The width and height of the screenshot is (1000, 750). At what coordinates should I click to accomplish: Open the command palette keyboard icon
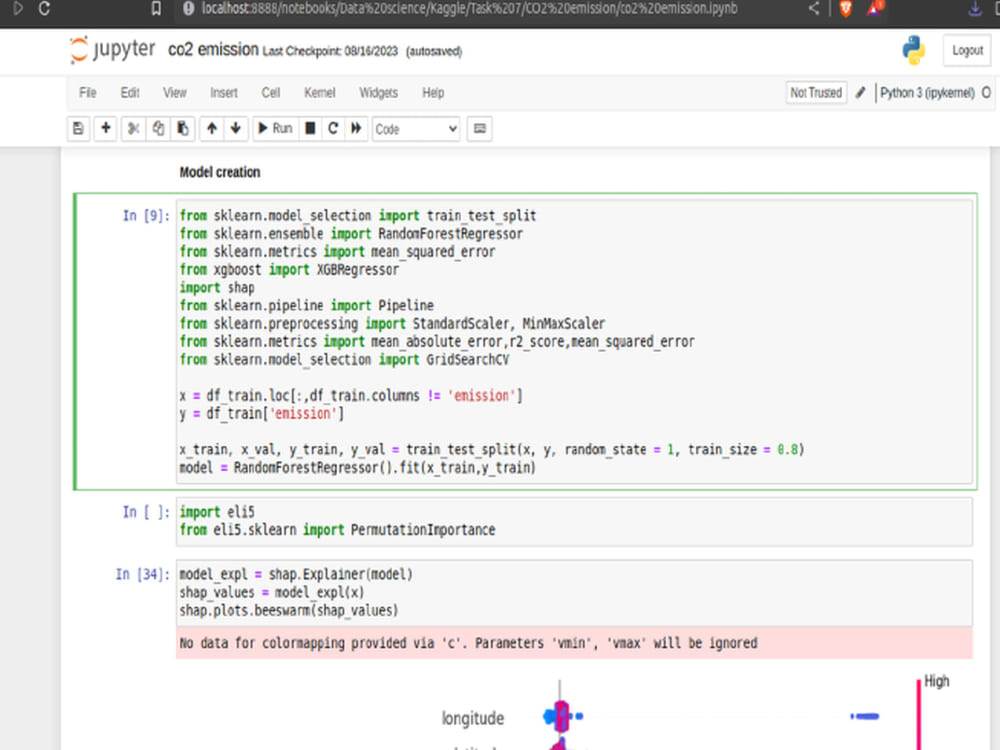(x=479, y=128)
